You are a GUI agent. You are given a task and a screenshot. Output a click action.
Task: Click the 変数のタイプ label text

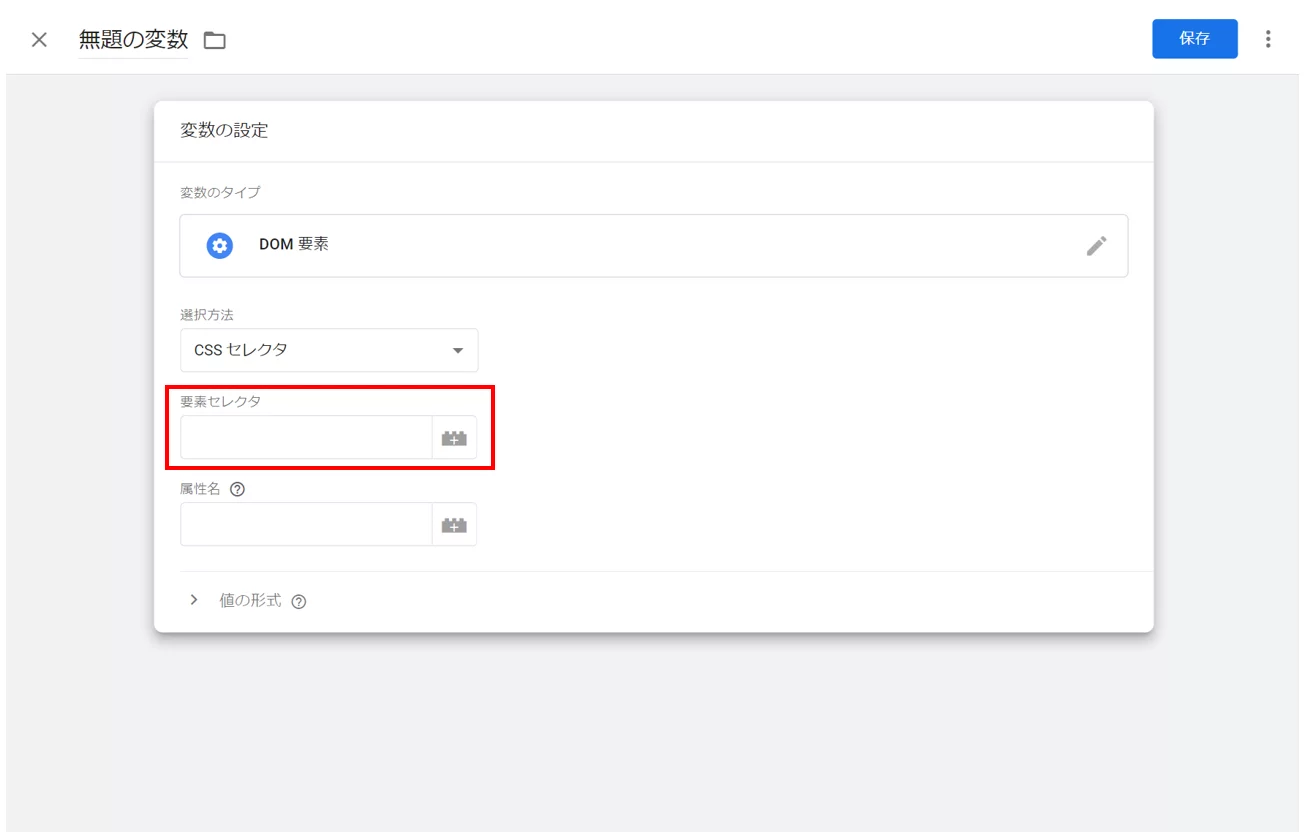click(220, 192)
